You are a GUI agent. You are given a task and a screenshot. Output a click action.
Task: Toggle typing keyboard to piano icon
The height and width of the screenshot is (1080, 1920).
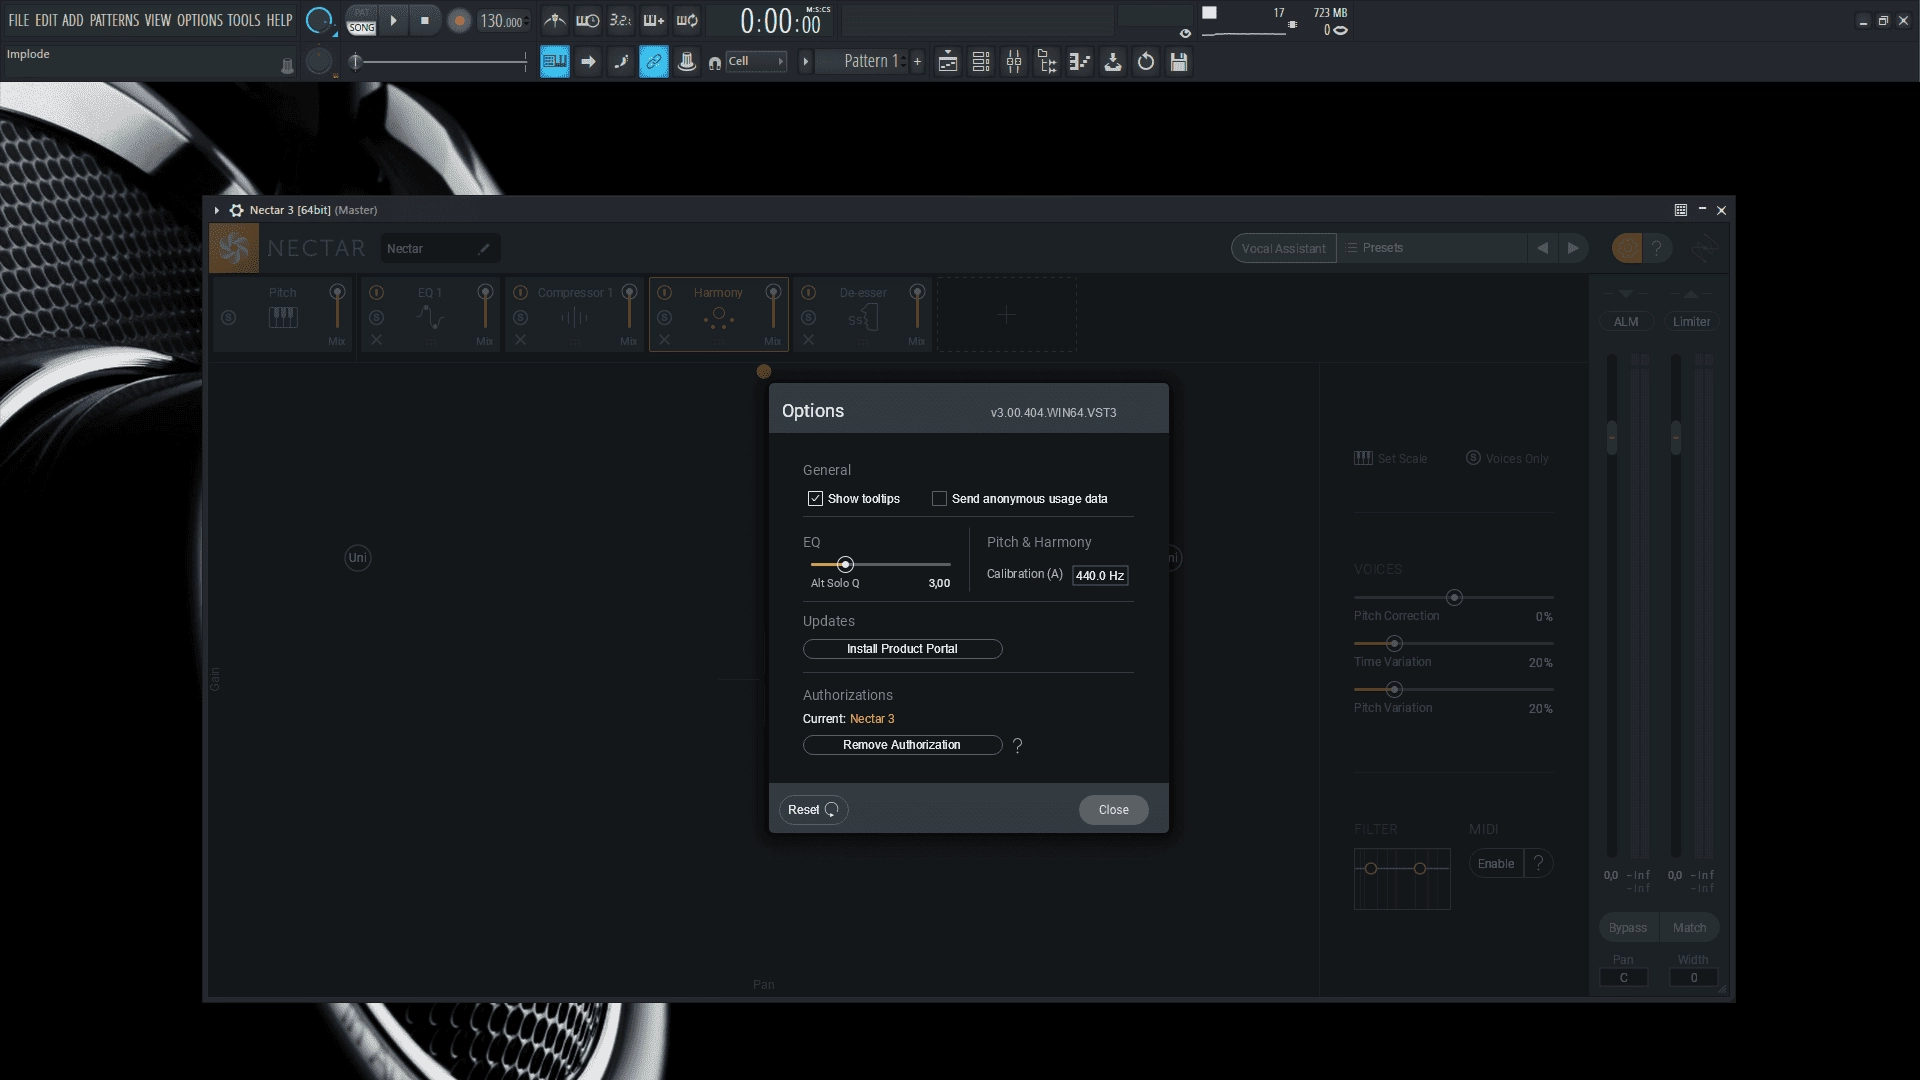click(555, 62)
